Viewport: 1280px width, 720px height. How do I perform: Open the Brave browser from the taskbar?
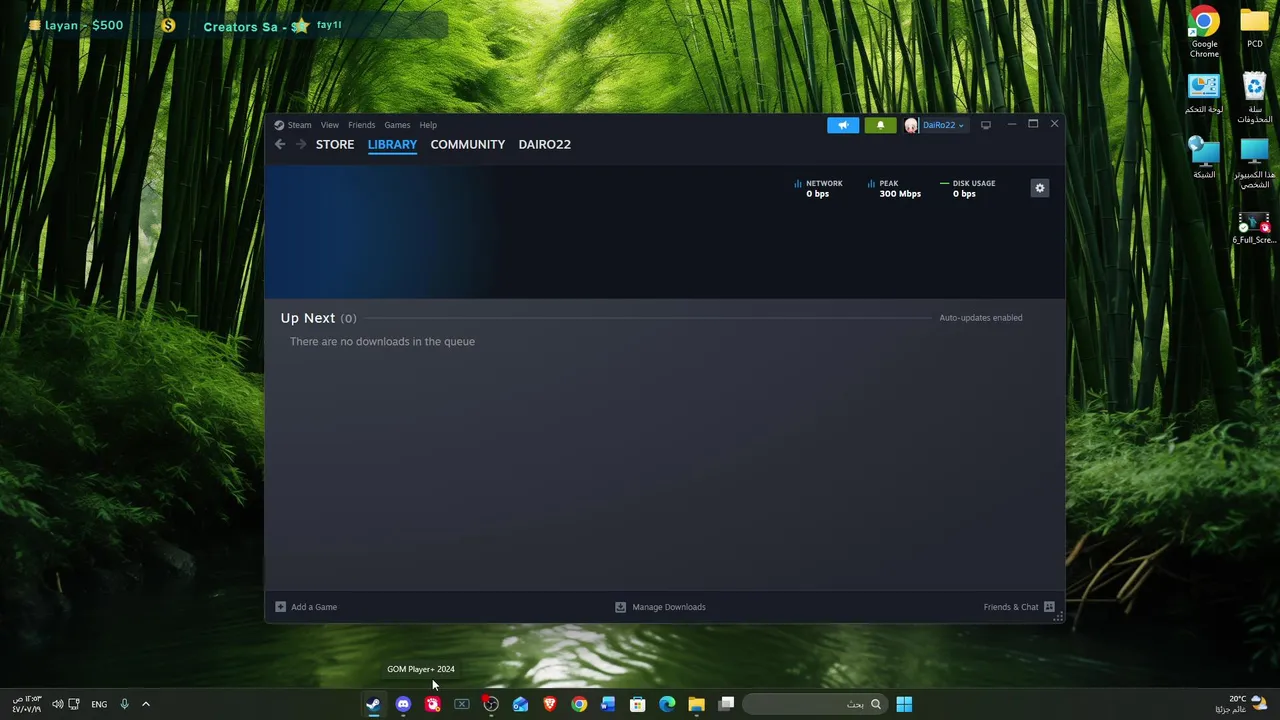click(x=549, y=704)
